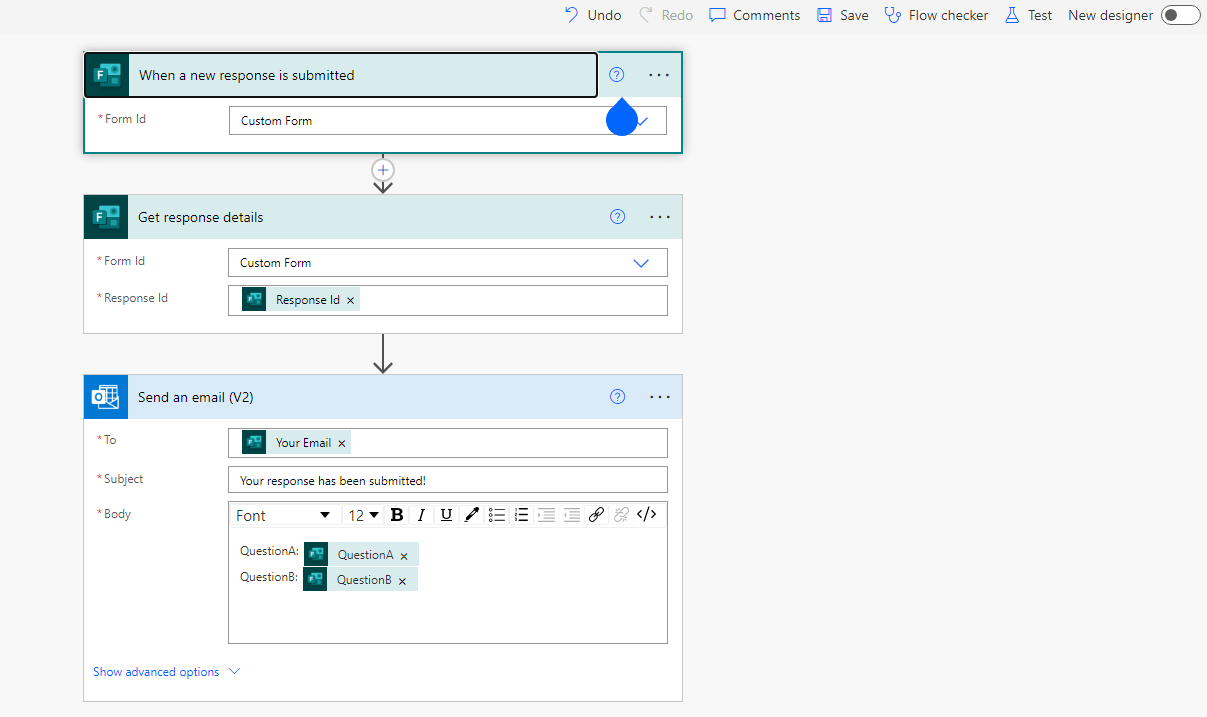
Task: Open the font size dropdown in the body toolbar
Action: 362,514
